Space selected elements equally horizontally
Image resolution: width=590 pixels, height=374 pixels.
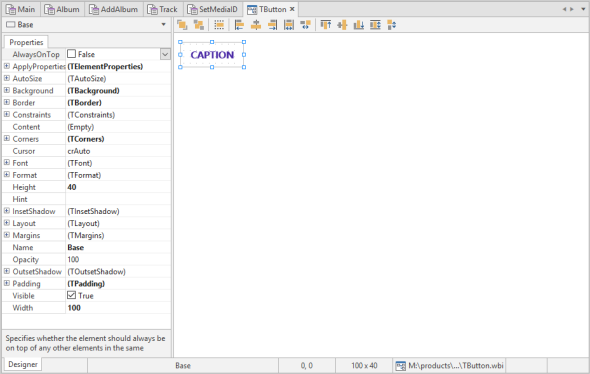coord(306,25)
